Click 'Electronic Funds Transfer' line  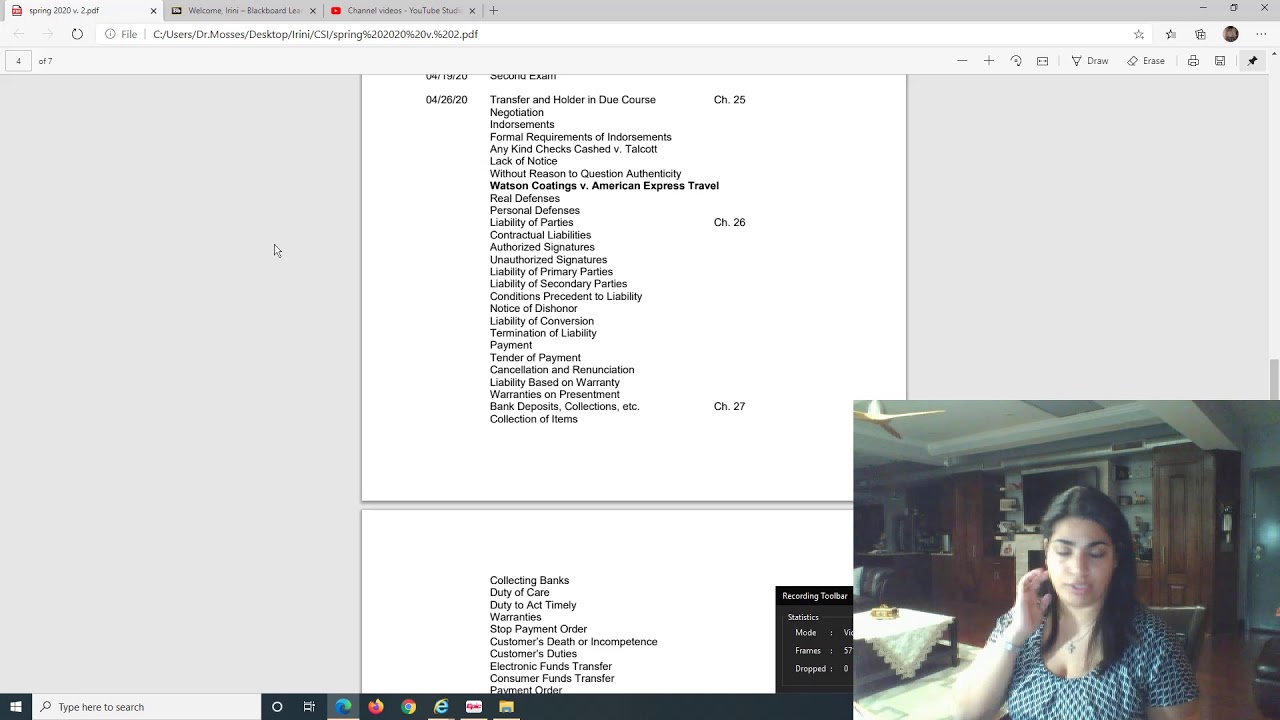[551, 667]
